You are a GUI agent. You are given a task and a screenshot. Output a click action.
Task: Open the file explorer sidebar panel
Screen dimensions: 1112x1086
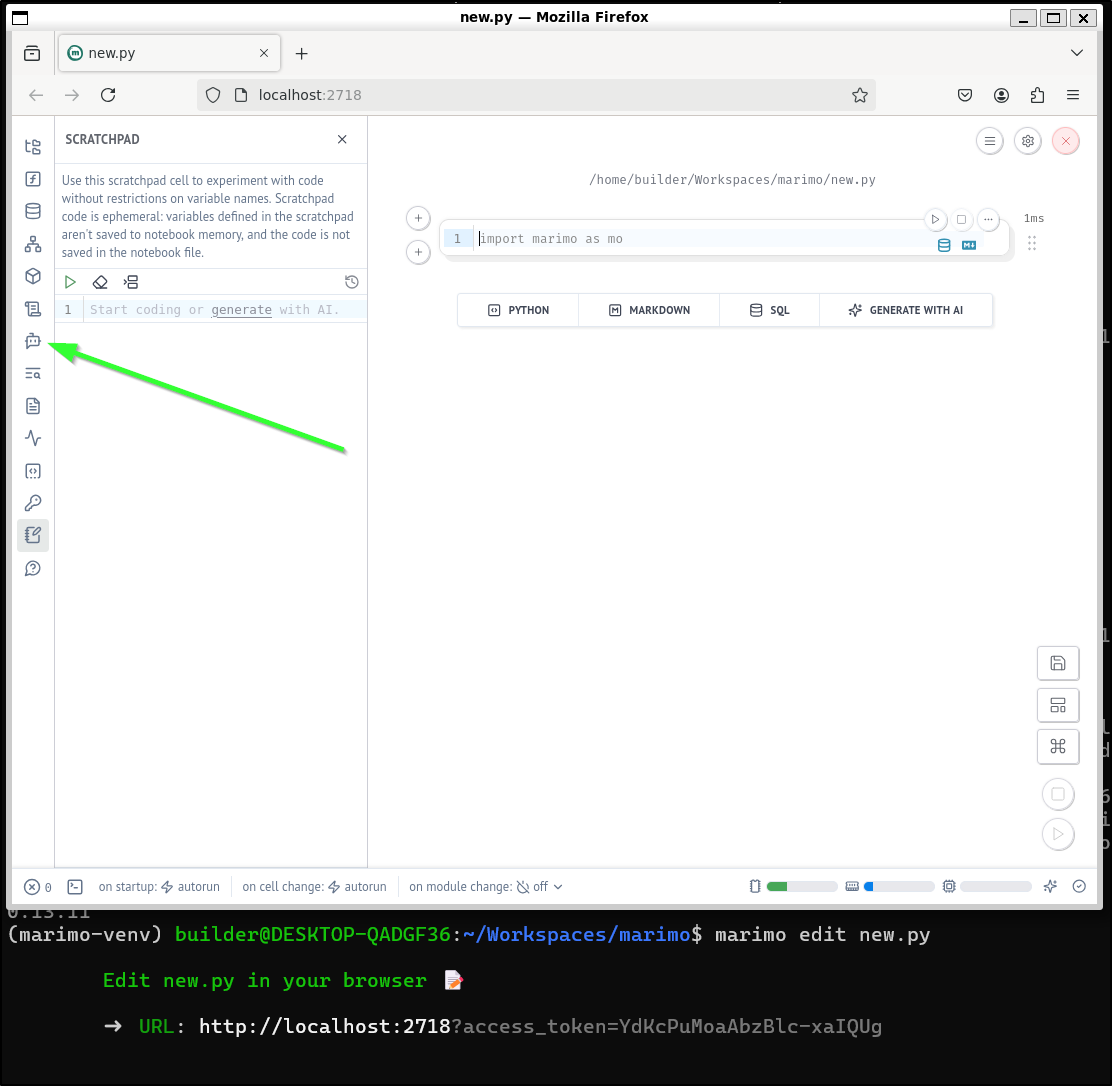33,147
